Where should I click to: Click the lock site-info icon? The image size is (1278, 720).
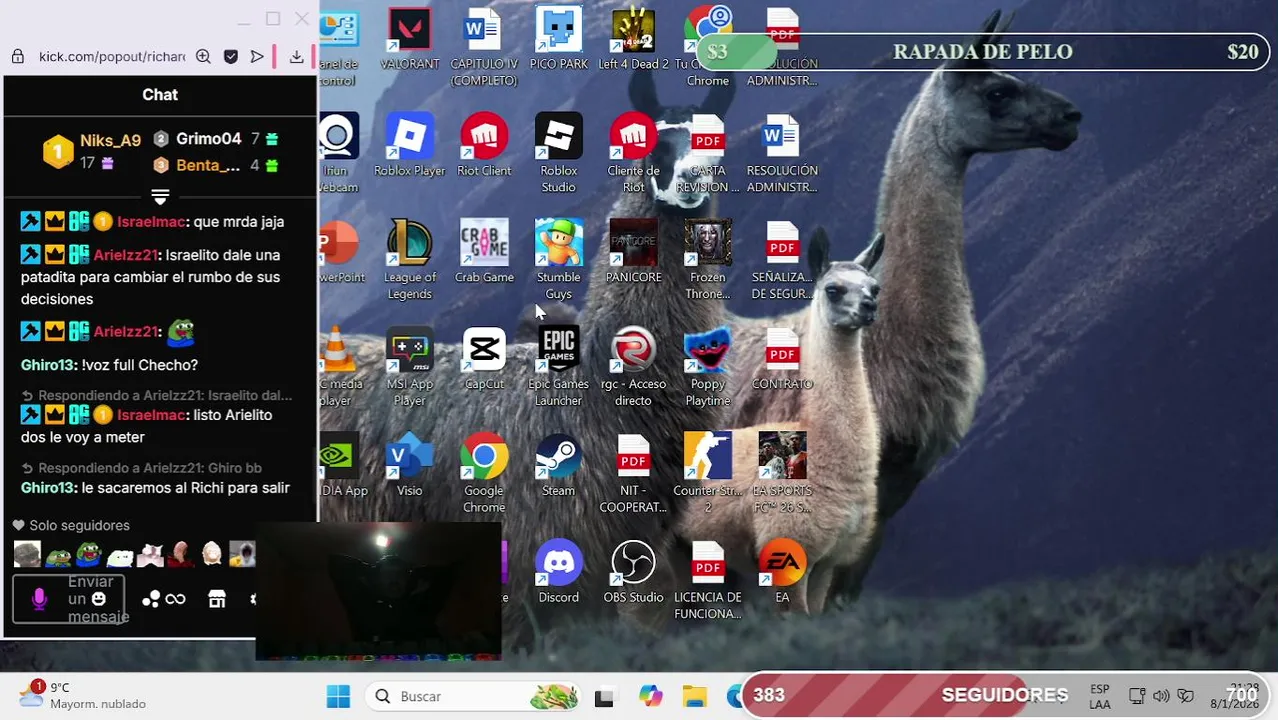coord(17,57)
